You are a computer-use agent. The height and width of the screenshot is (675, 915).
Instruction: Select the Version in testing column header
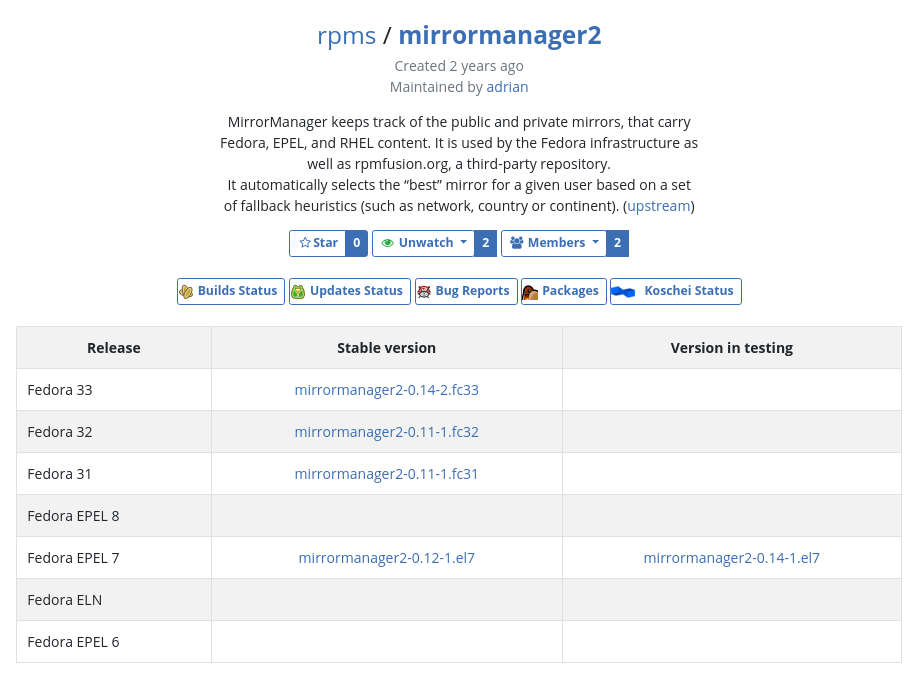(x=732, y=348)
